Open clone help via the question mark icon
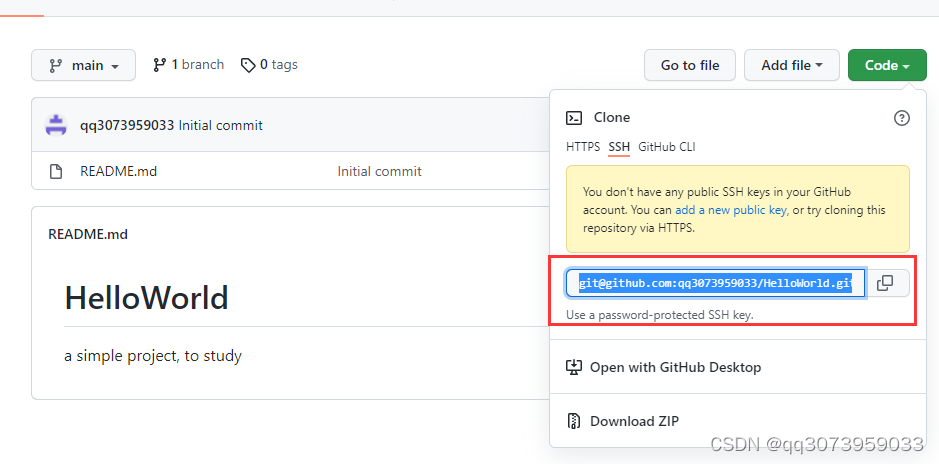The width and height of the screenshot is (939, 464). pos(901,118)
